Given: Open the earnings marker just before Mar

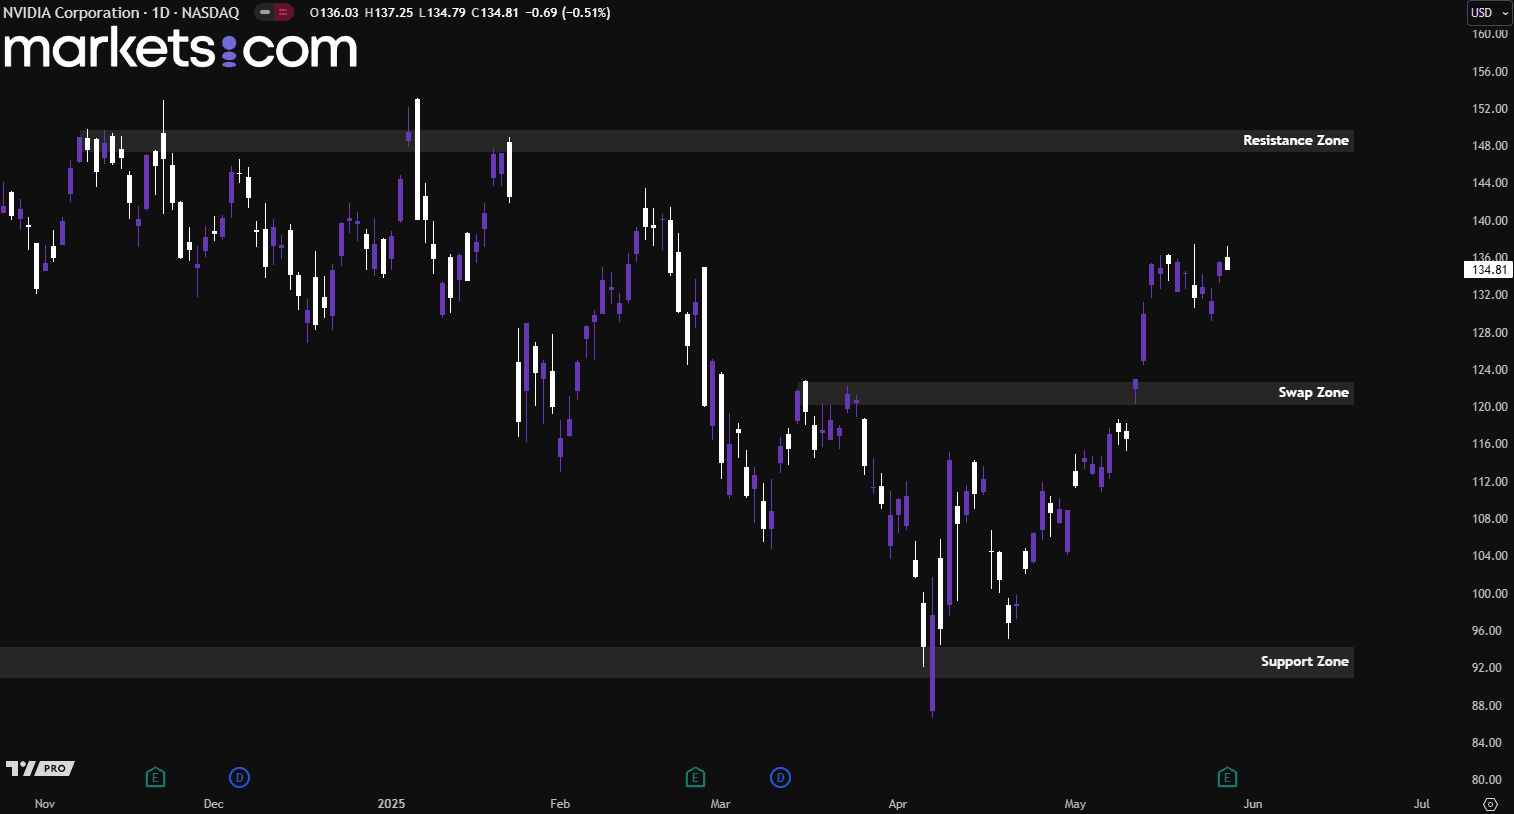Looking at the screenshot, I should coord(695,777).
